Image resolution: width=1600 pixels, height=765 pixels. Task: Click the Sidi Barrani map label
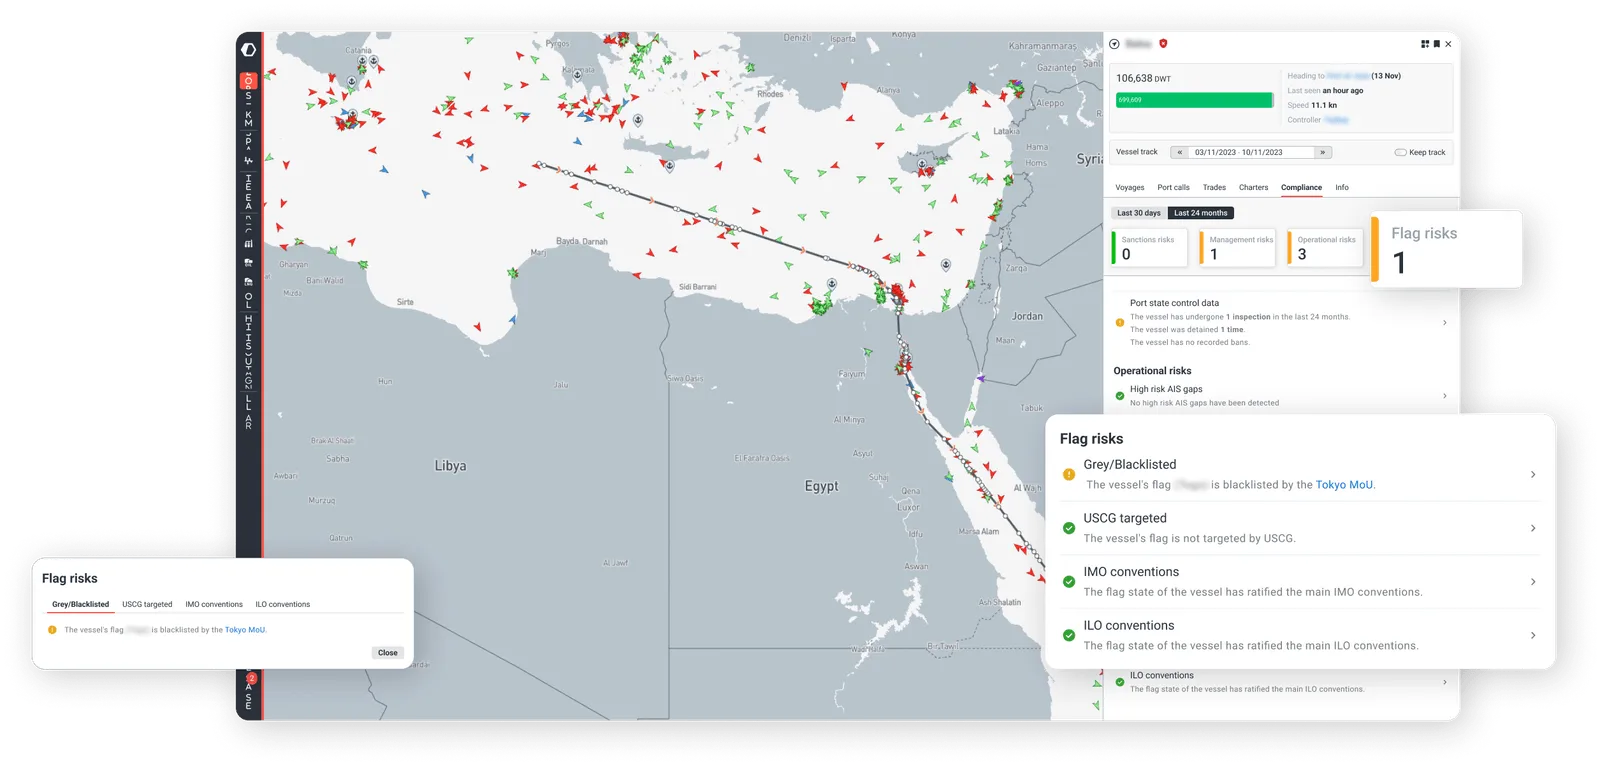click(x=698, y=287)
